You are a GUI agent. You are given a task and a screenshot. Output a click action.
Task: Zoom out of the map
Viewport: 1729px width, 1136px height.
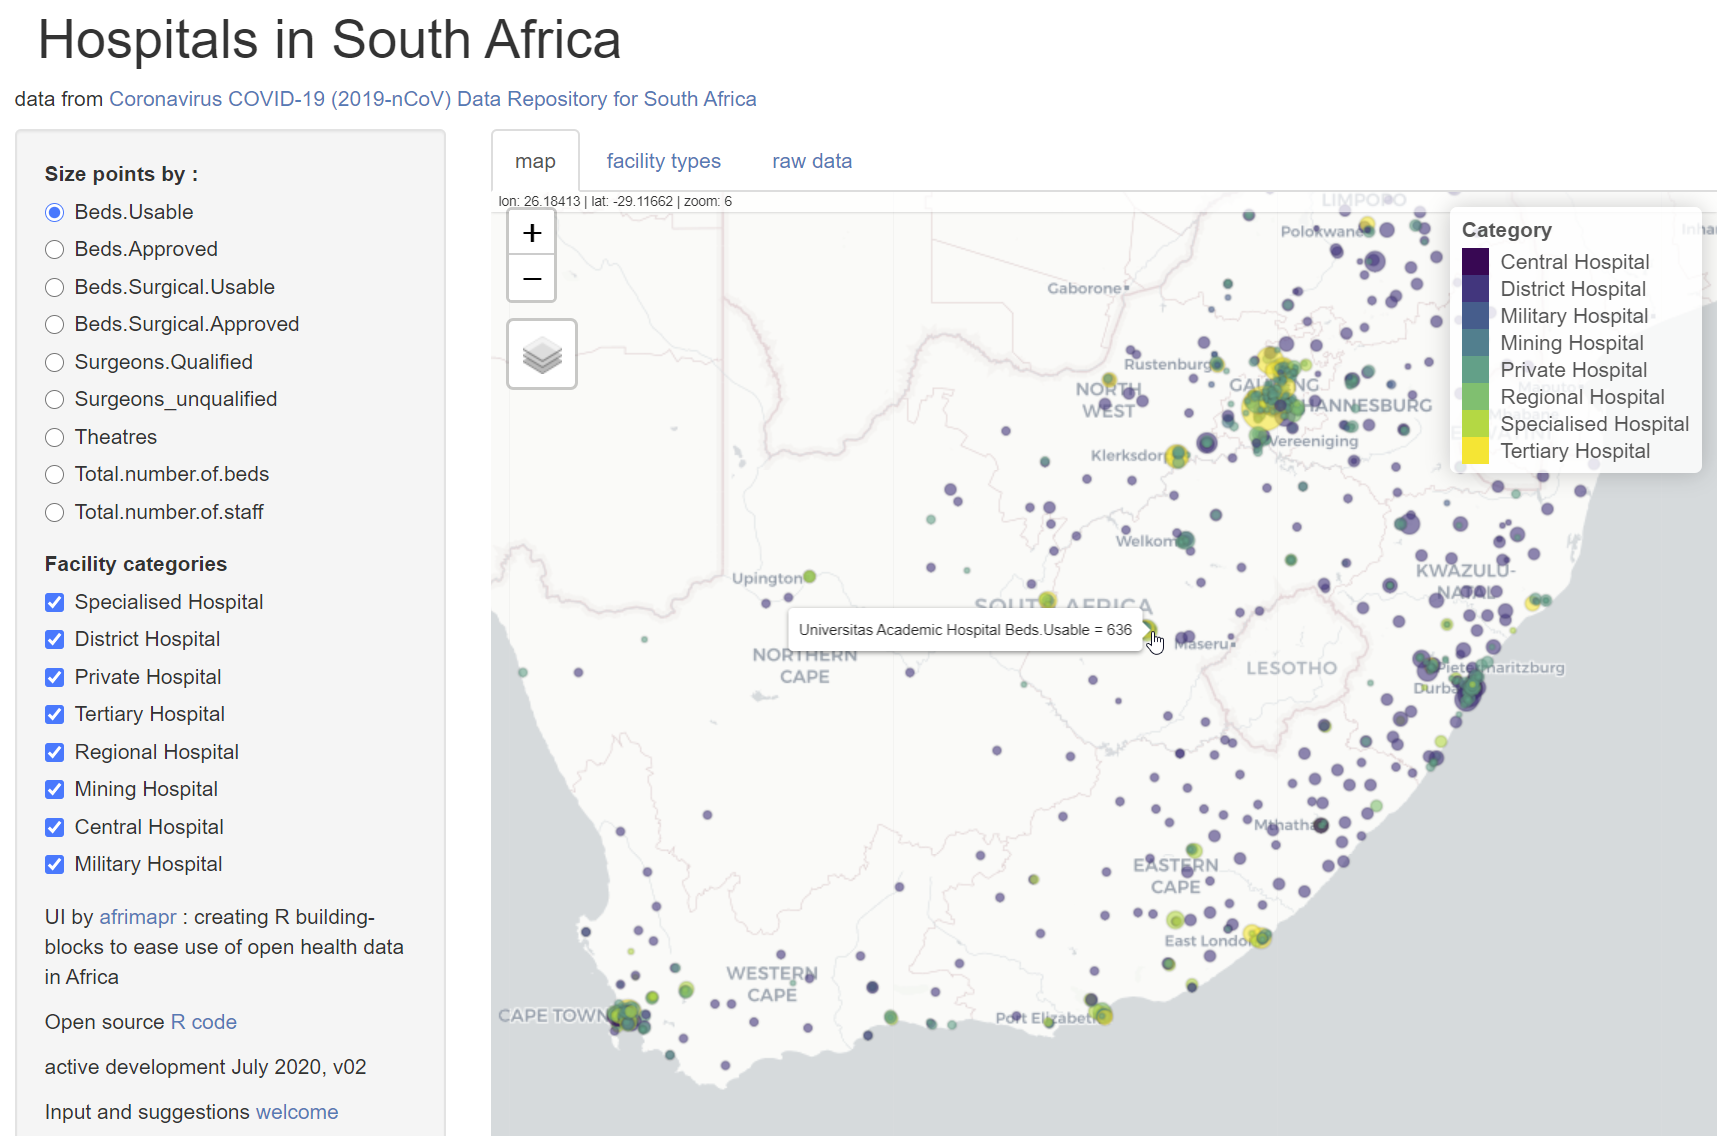(532, 278)
